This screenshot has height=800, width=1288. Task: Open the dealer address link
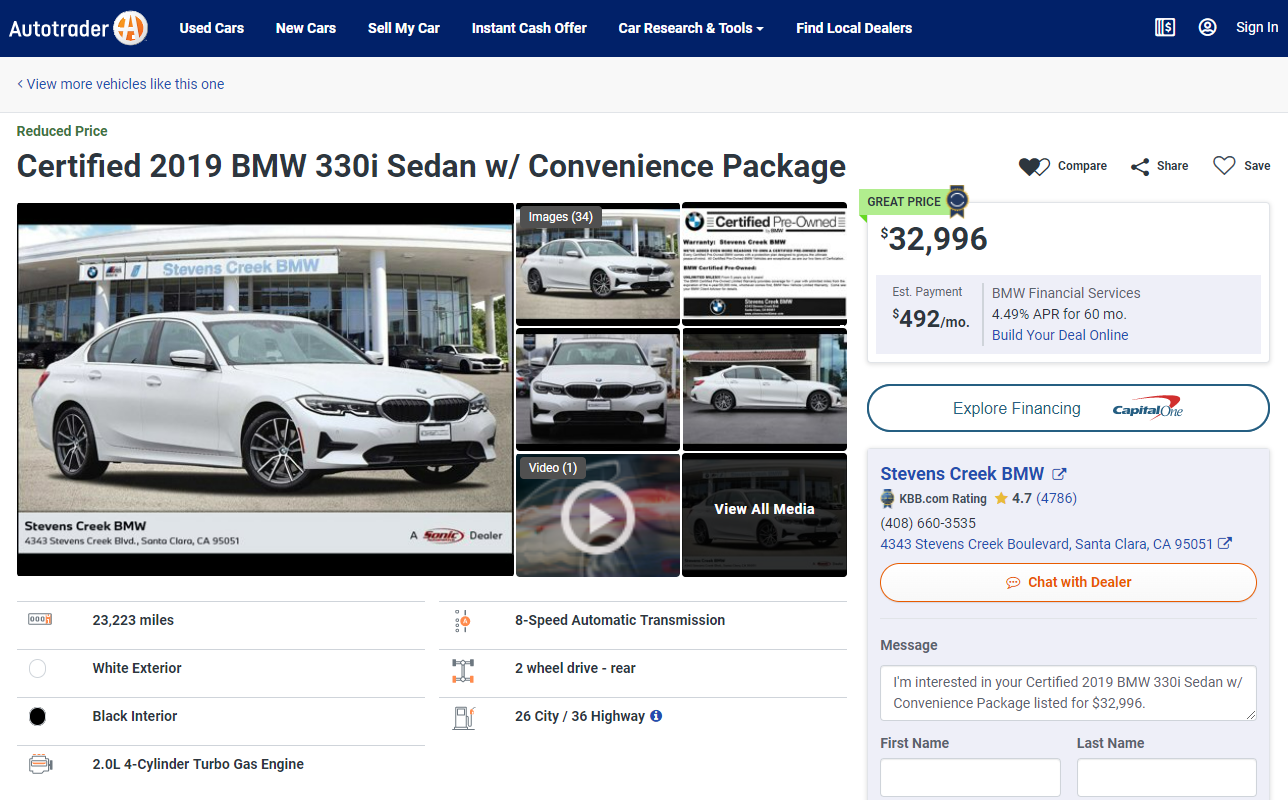click(x=1046, y=544)
